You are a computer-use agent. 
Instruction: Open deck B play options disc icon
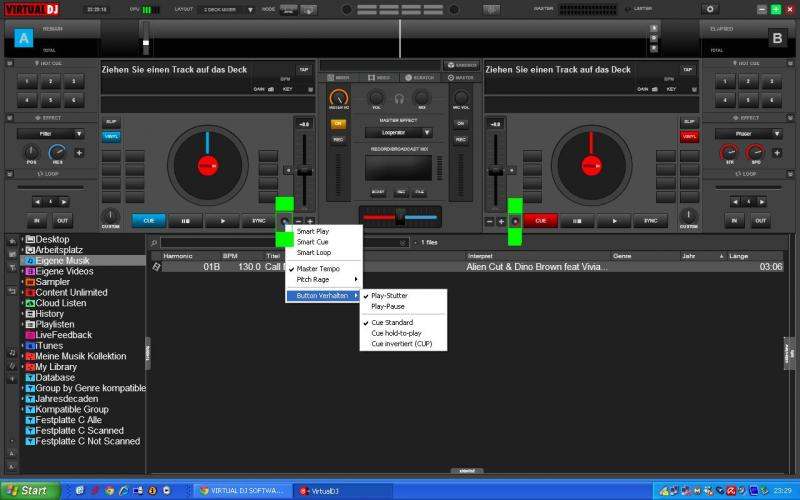(515, 221)
